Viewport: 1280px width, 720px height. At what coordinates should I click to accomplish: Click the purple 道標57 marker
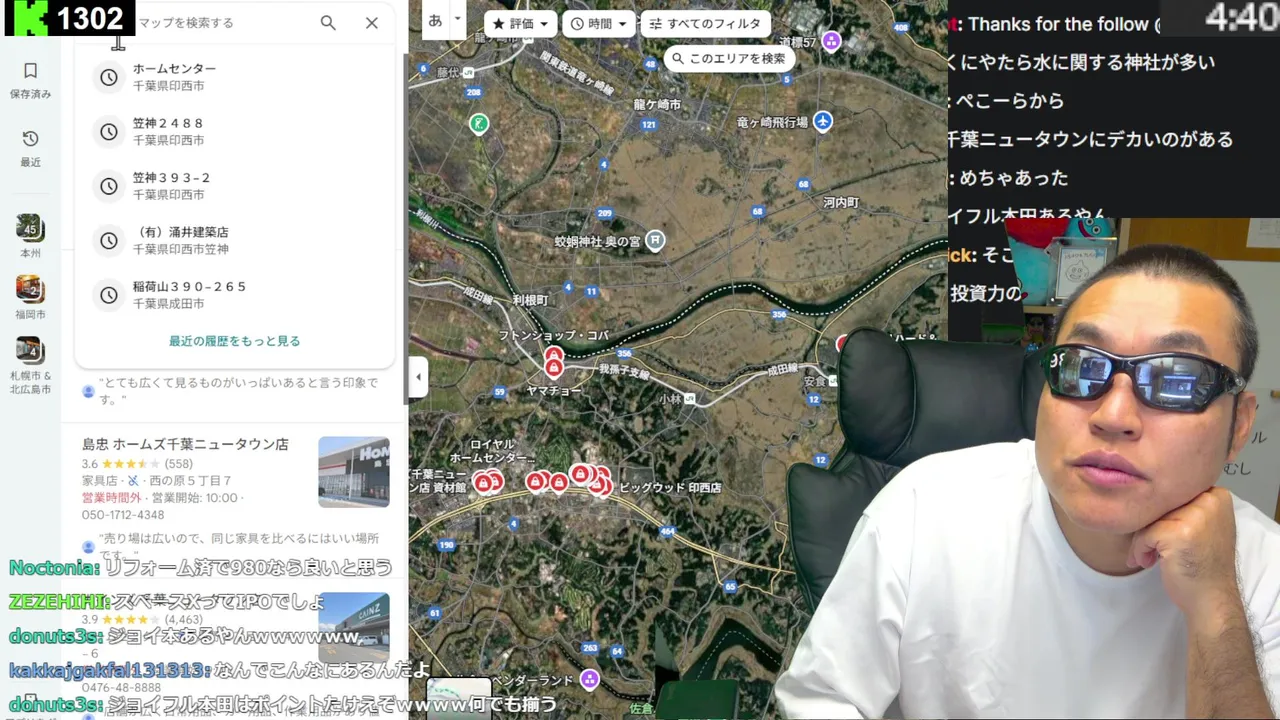click(x=831, y=41)
